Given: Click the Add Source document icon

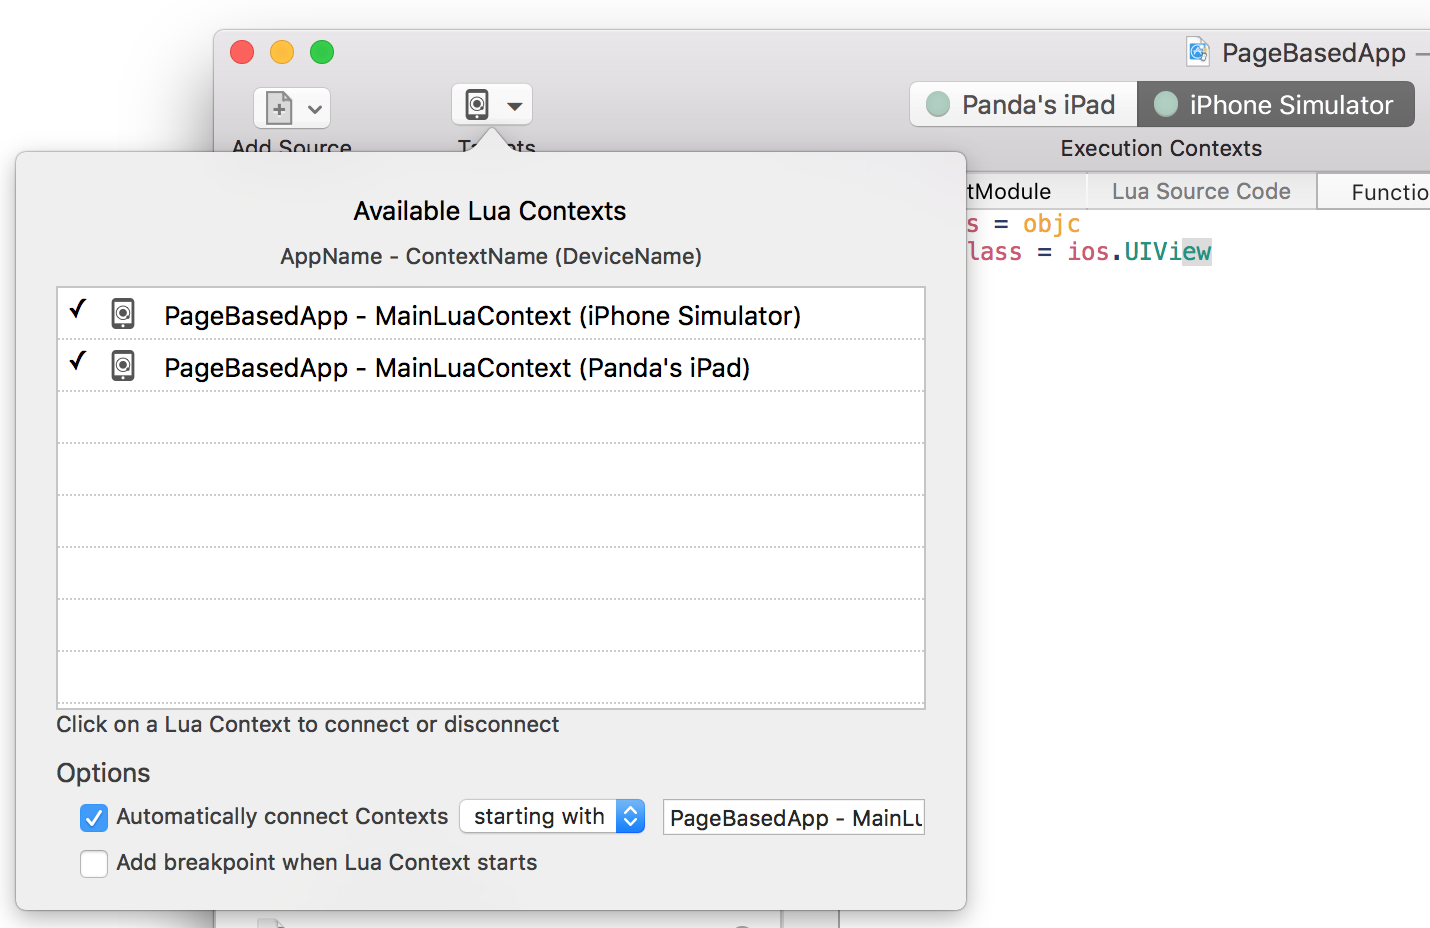Looking at the screenshot, I should click(279, 108).
